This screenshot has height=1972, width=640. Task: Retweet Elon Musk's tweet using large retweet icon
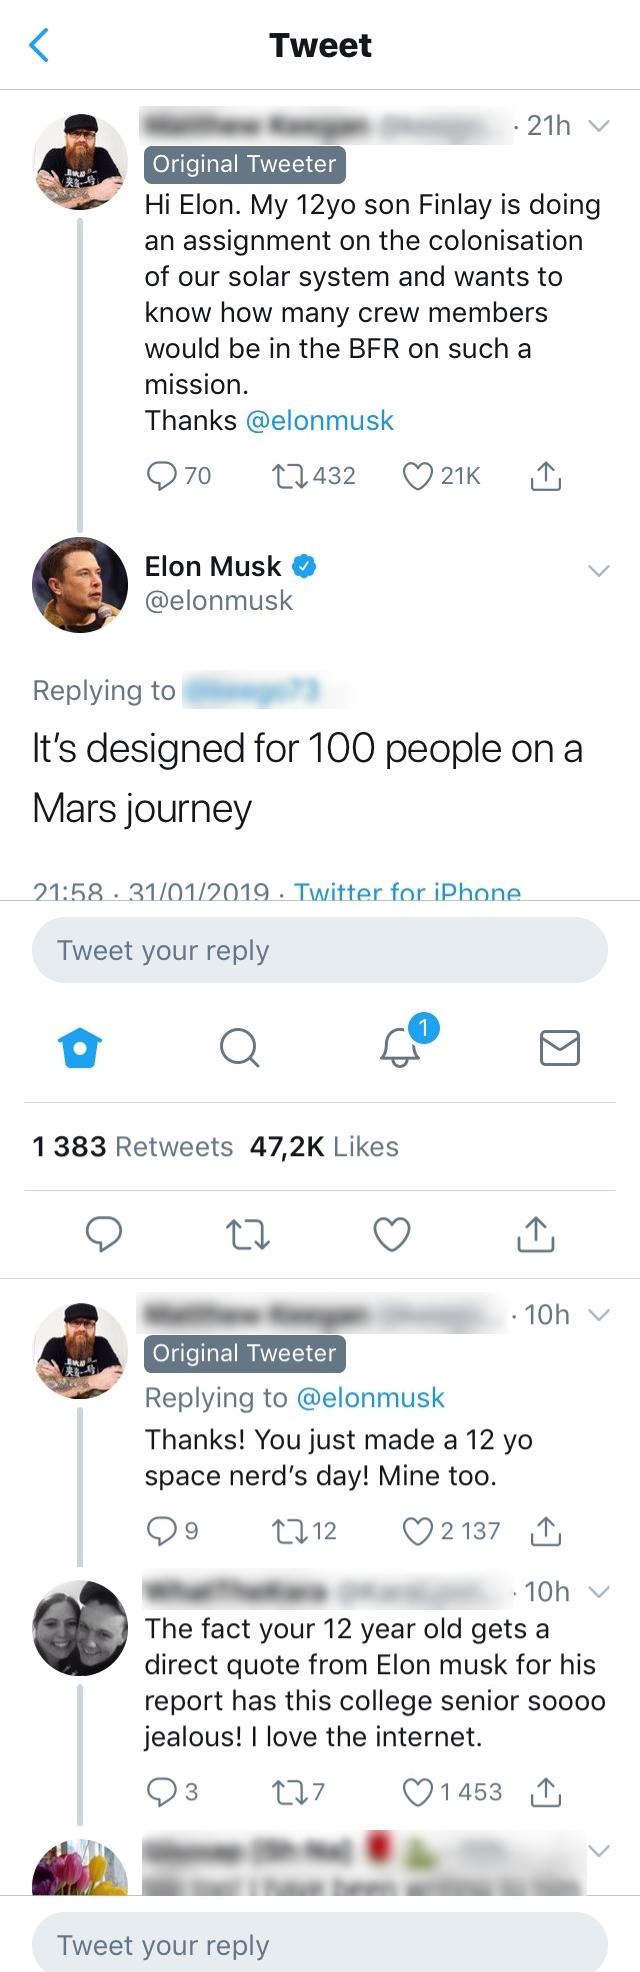(247, 1235)
